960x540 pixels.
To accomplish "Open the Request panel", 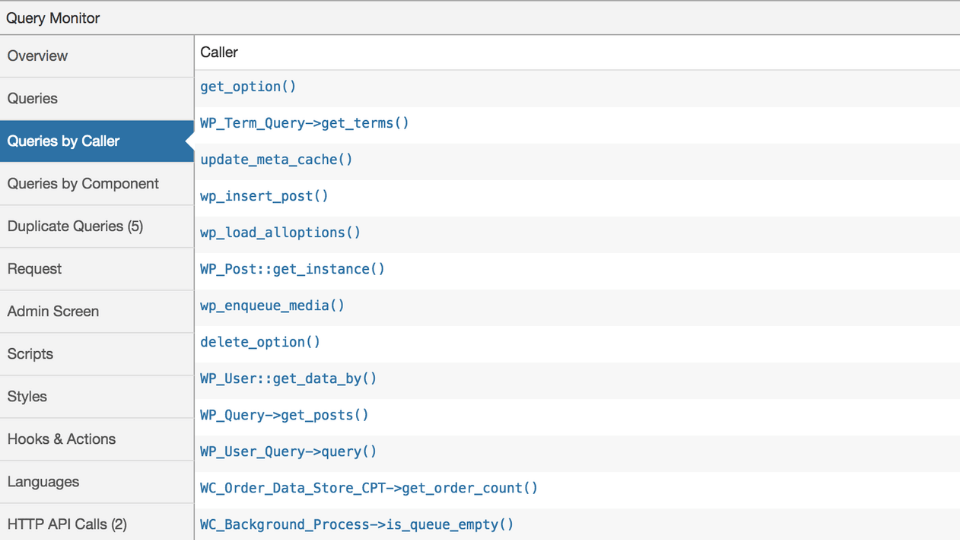I will coord(97,269).
